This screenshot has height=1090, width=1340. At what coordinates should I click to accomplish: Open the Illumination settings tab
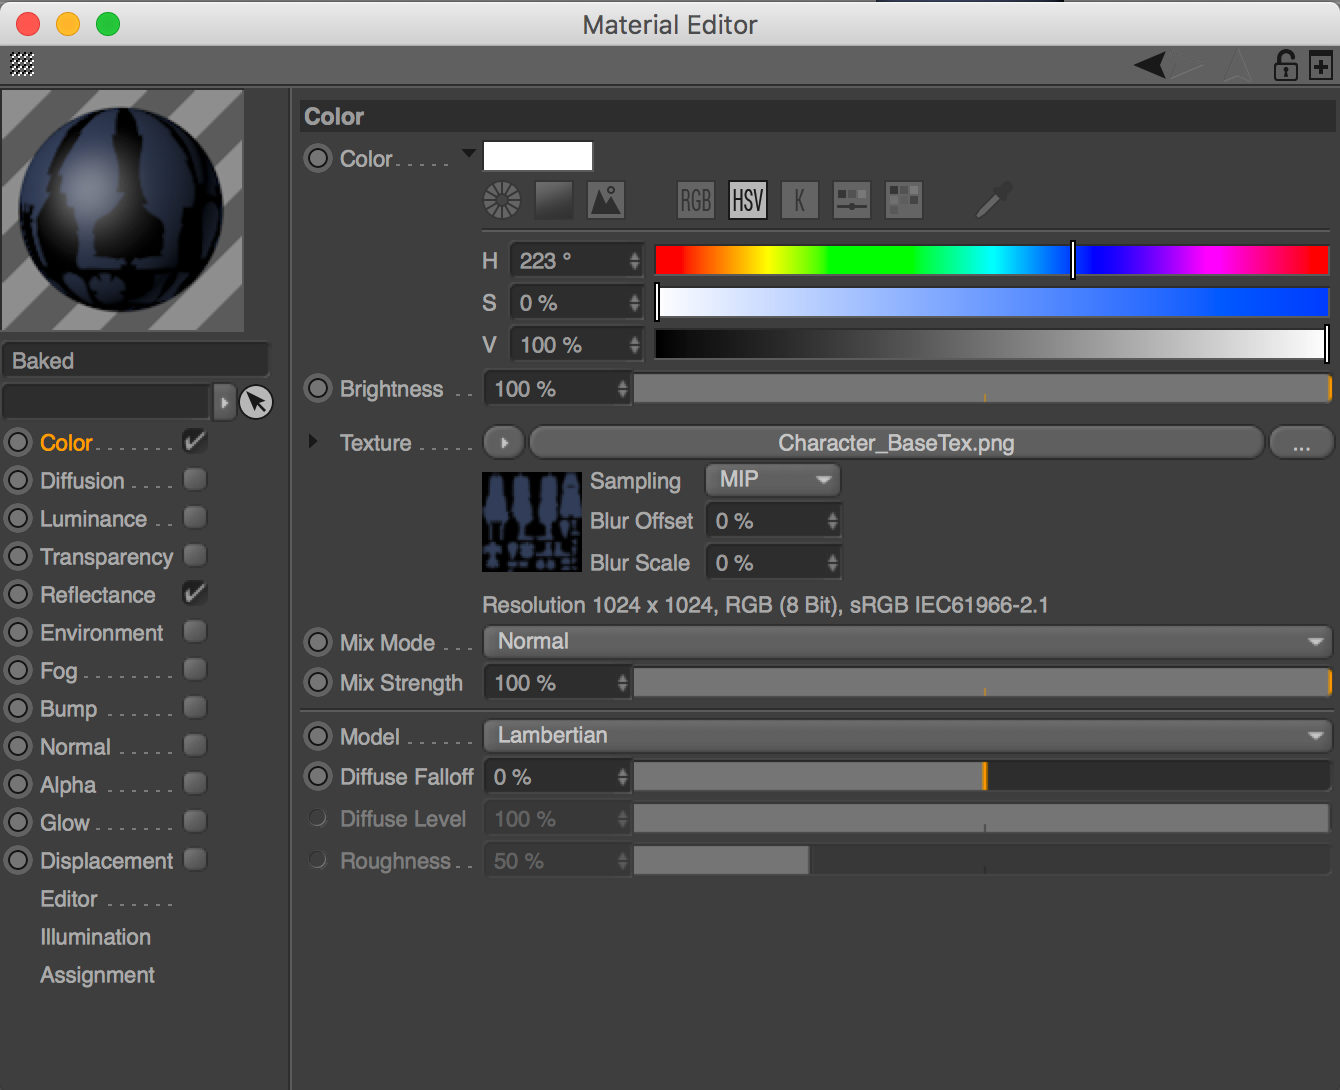[x=95, y=937]
